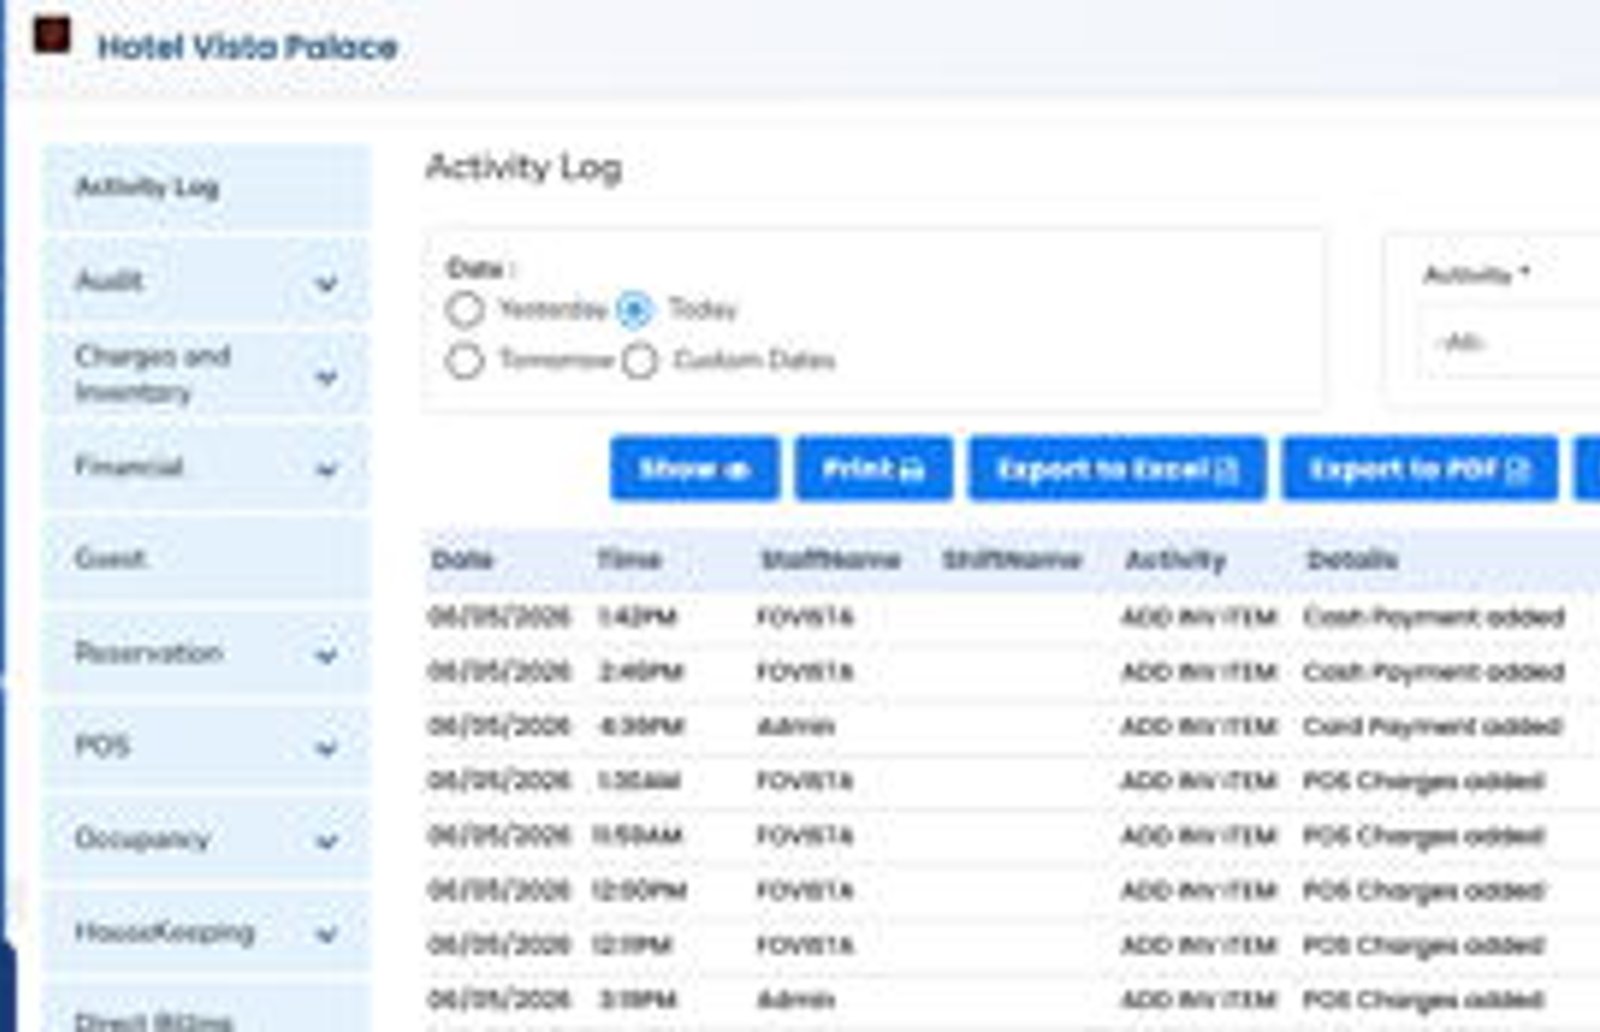Pick the Custom Dates radio option

pos(640,361)
